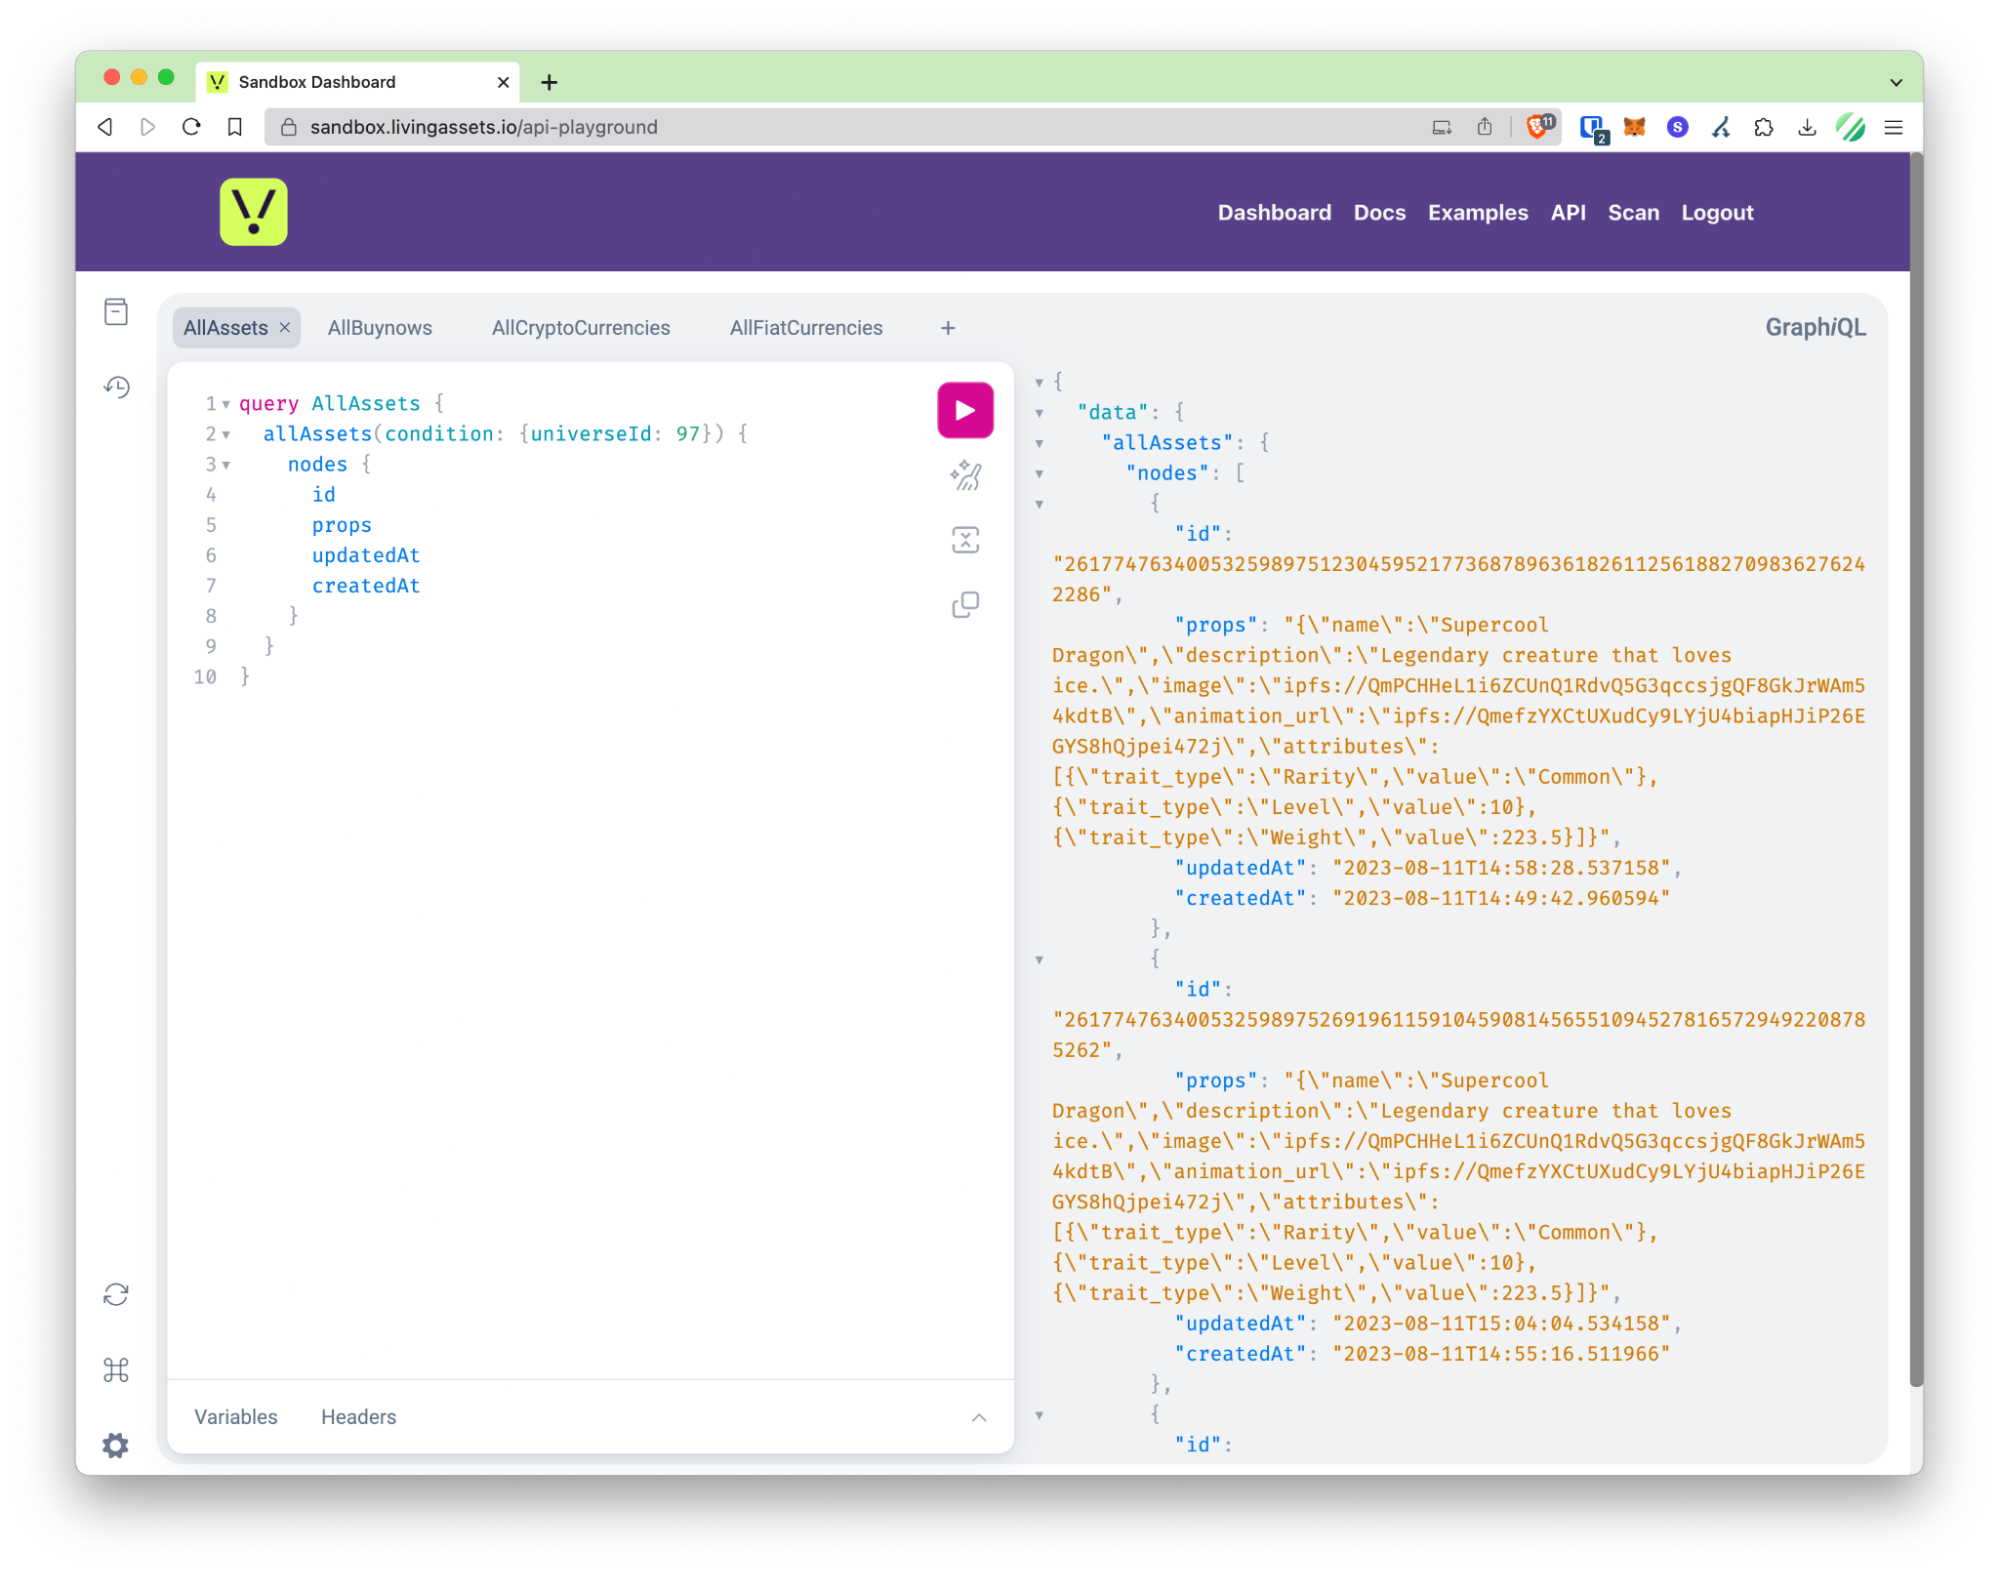Open the documentation explorer sidebar icon
The image size is (1999, 1576).
coord(116,312)
